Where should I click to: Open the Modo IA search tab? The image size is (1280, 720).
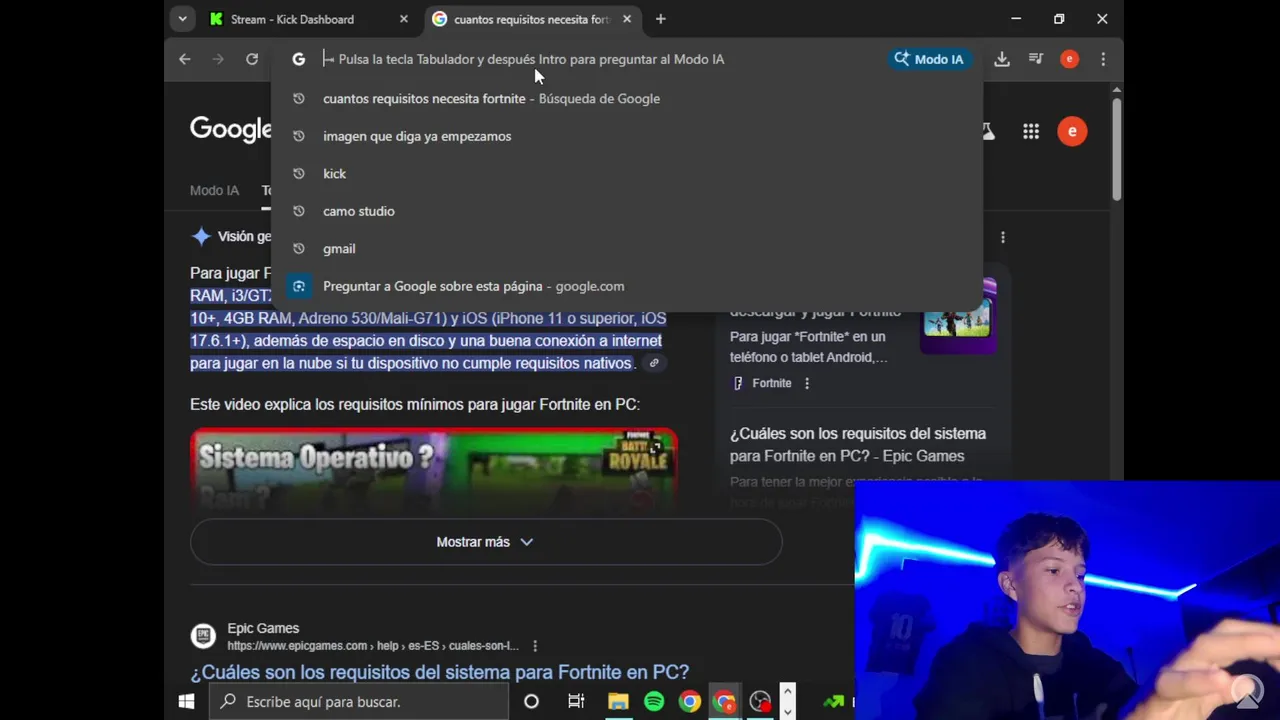pyautogui.click(x=214, y=190)
